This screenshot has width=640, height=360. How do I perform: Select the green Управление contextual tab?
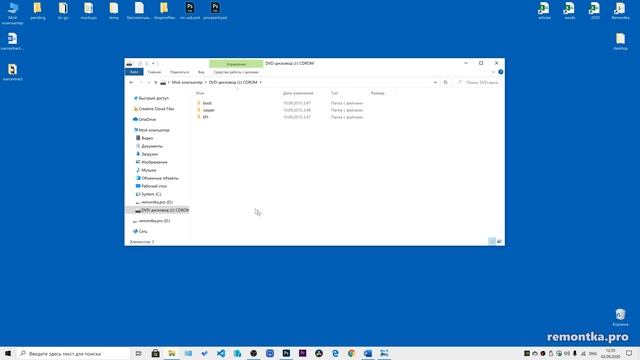[236, 64]
